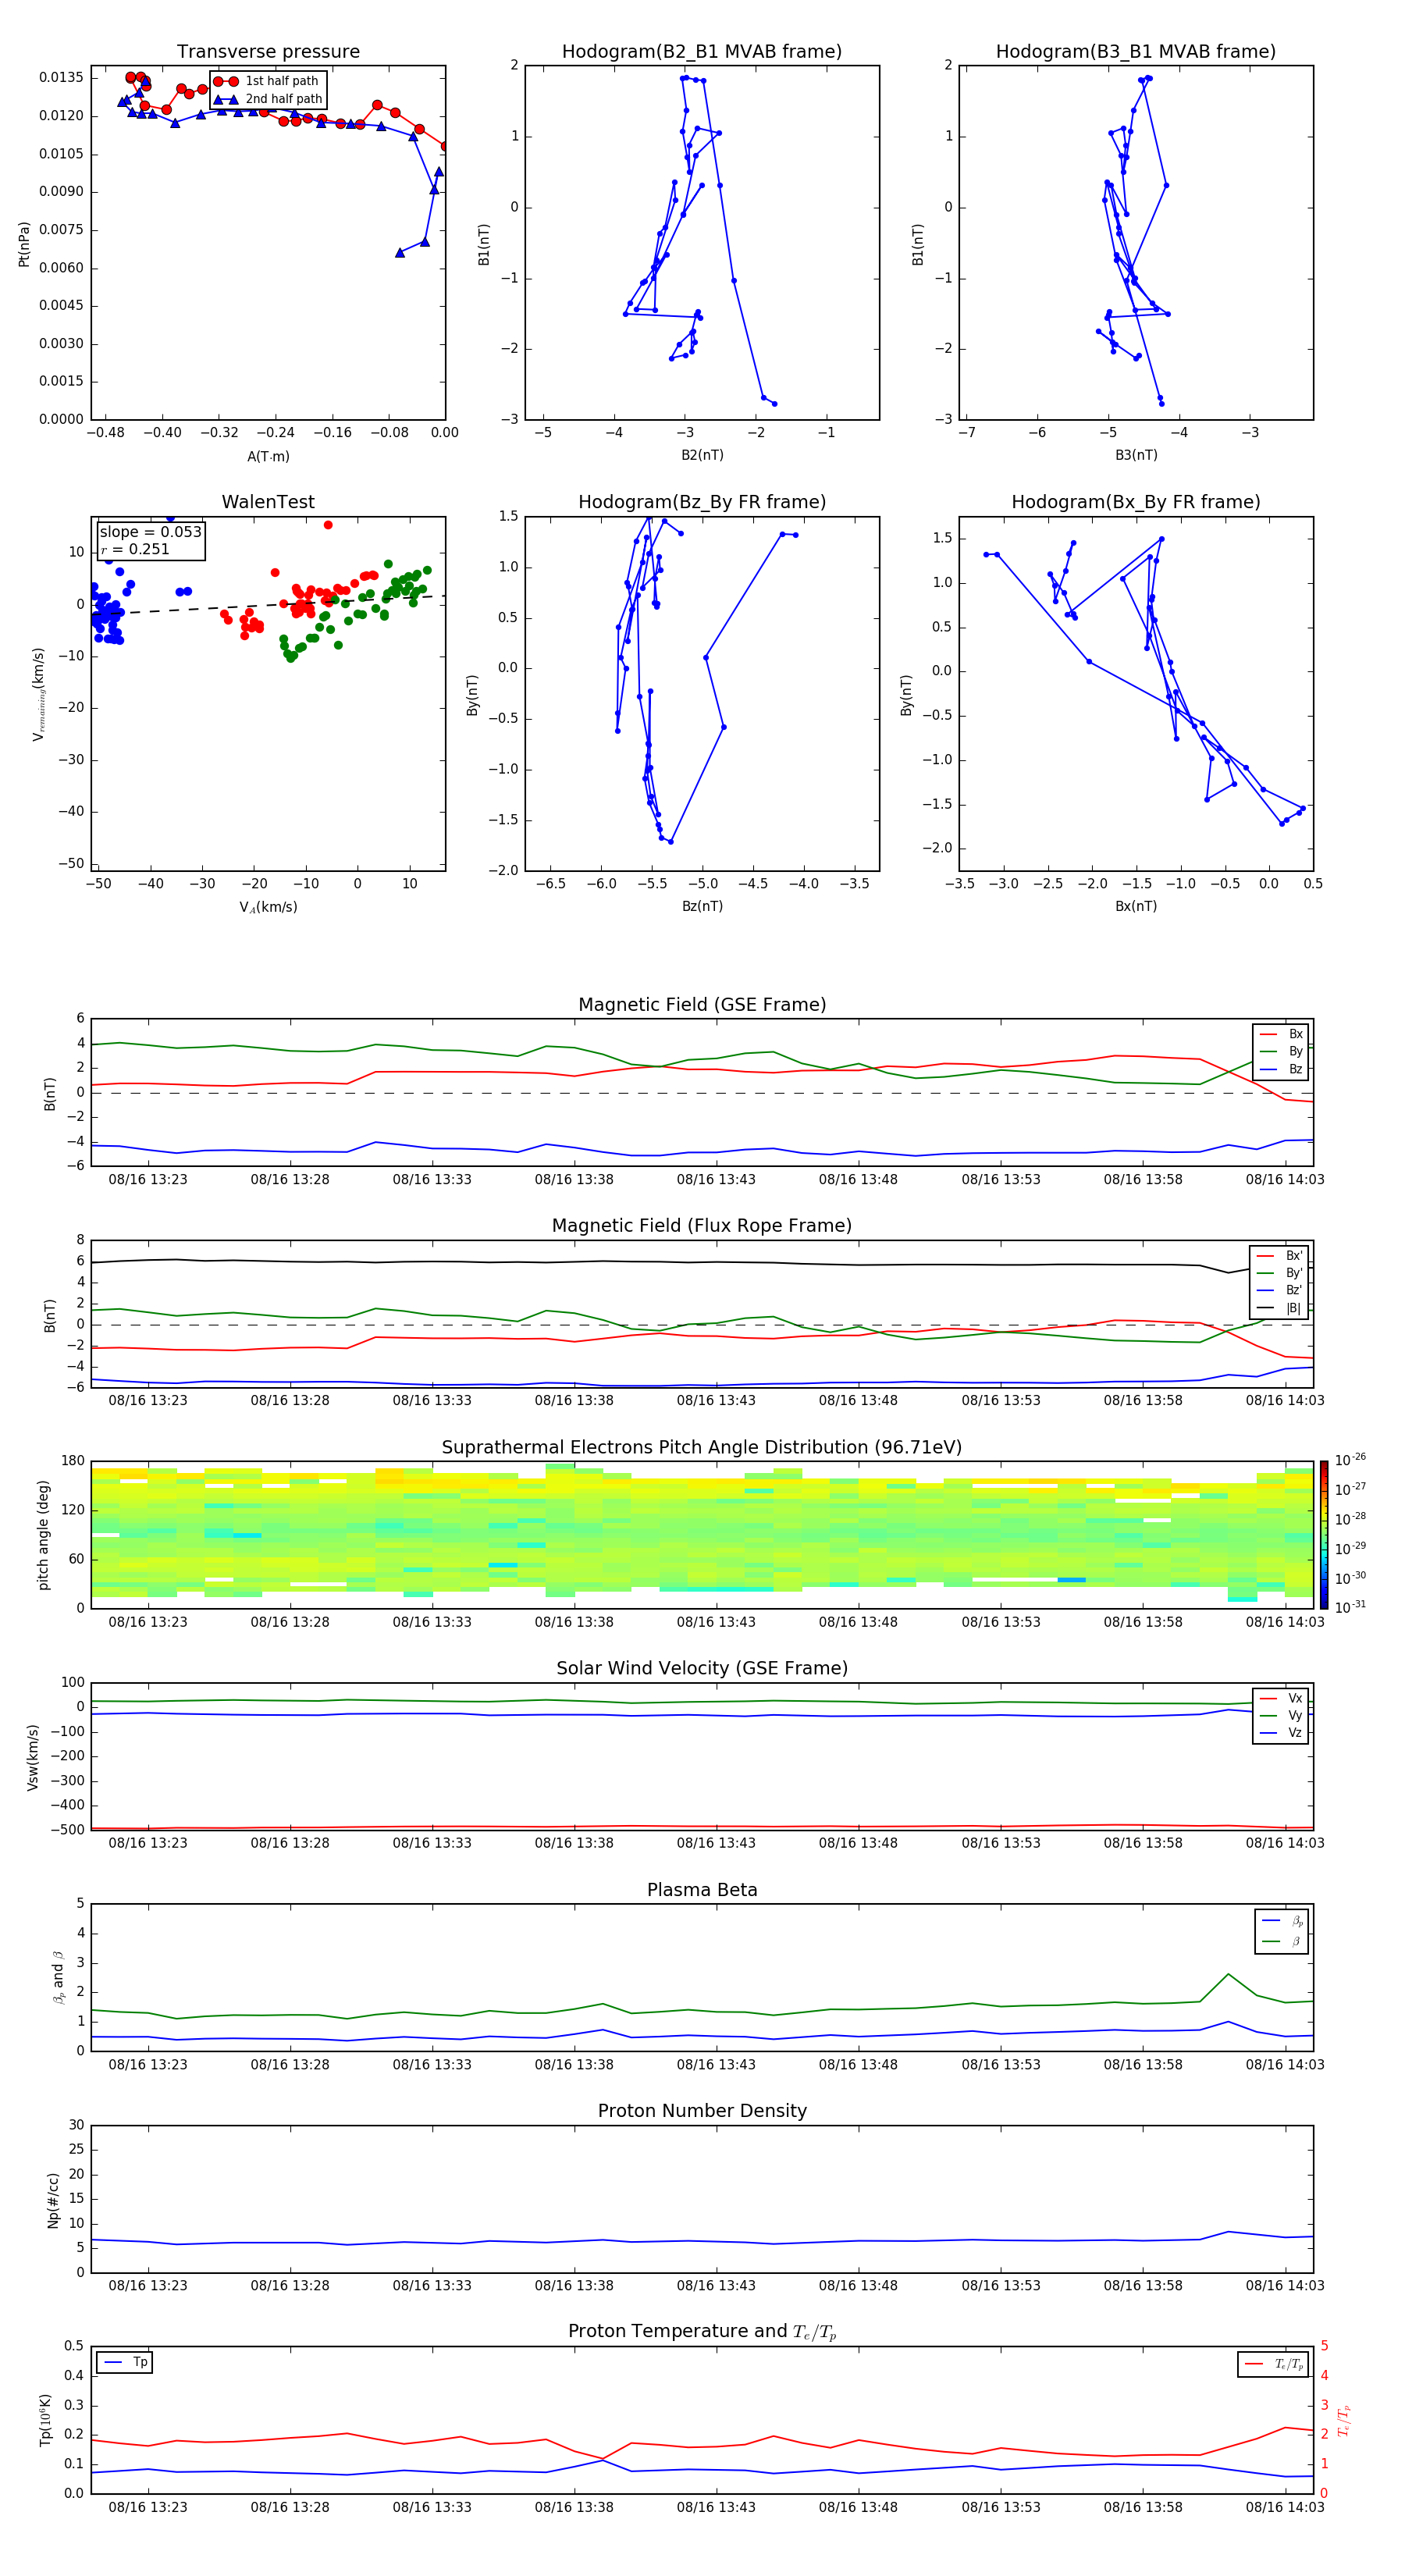Image resolution: width=1405 pixels, height=2576 pixels.
Task: Click the Suprathermal Electrons Pitch Angle Distribution title
Action: click(x=702, y=1448)
